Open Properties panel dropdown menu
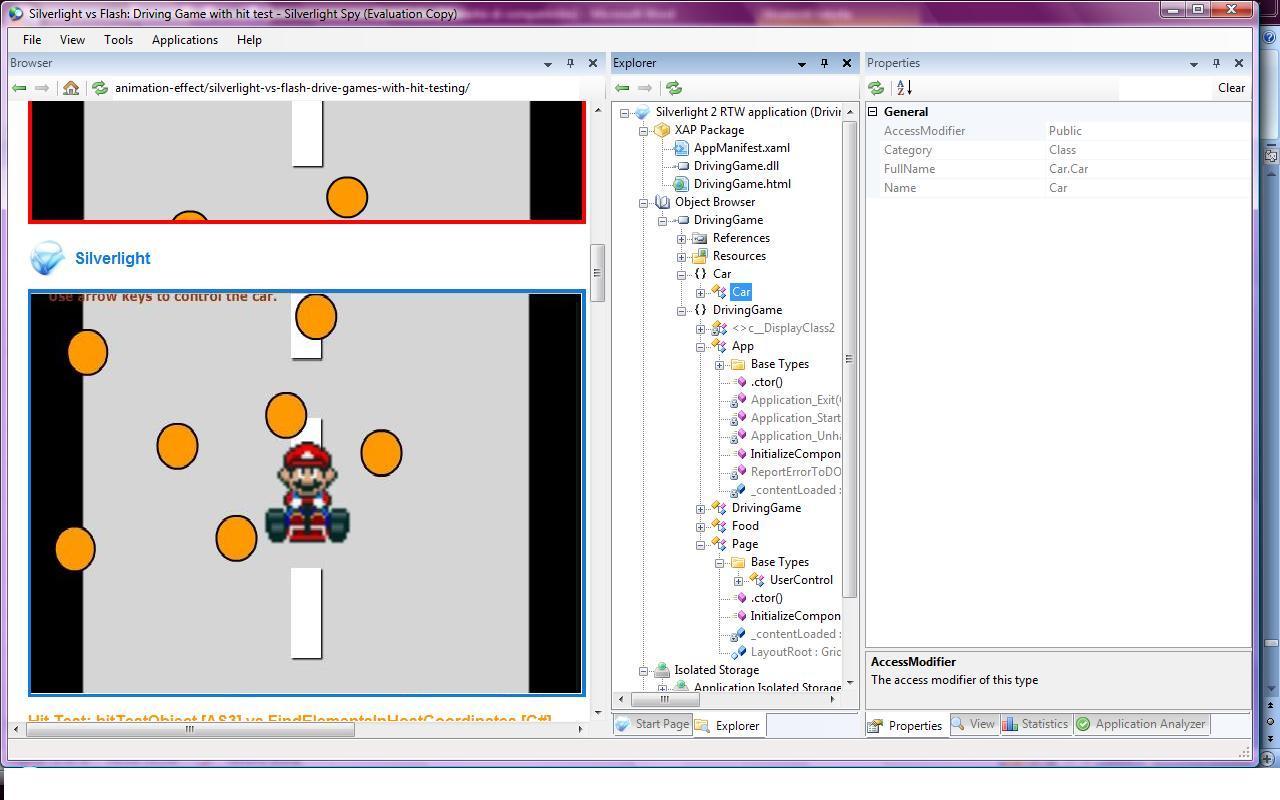 (1193, 64)
